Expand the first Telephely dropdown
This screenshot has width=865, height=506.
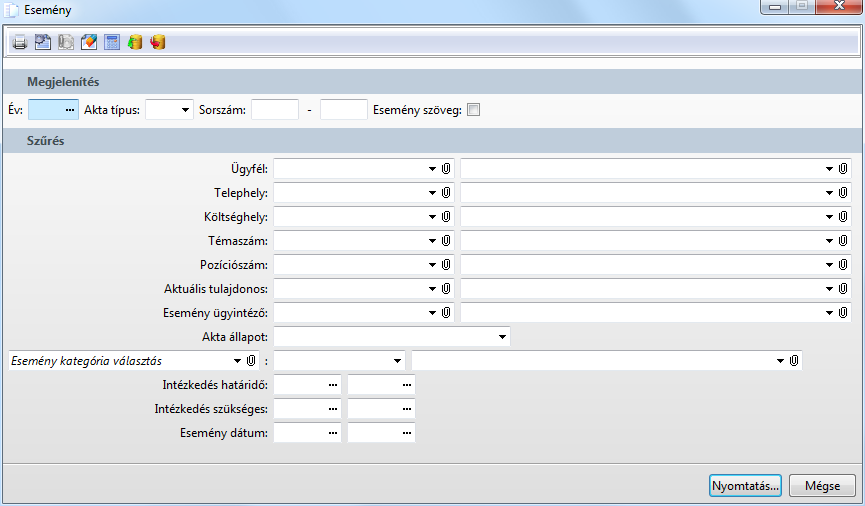432,193
